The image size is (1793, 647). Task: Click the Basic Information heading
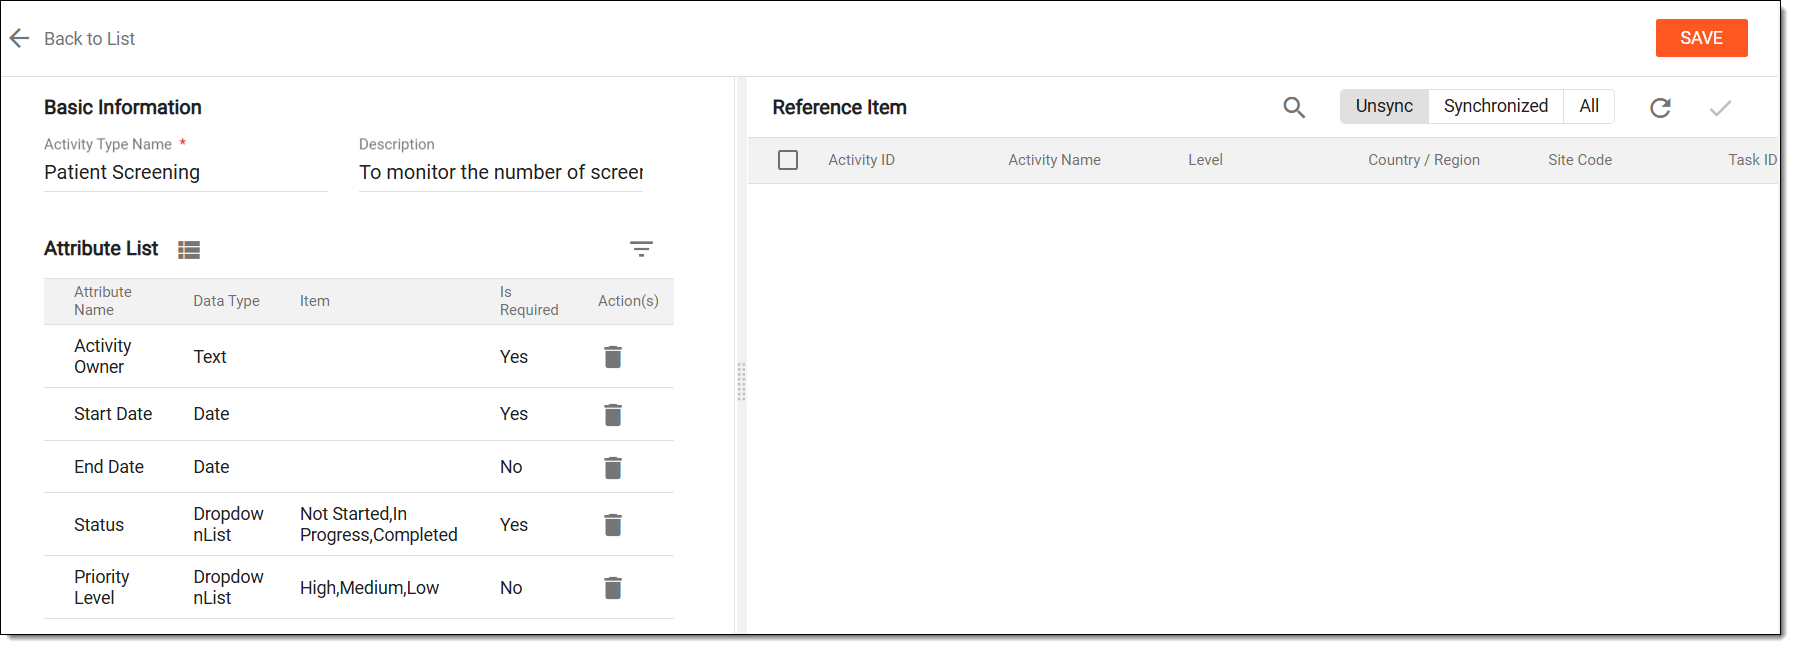point(123,107)
